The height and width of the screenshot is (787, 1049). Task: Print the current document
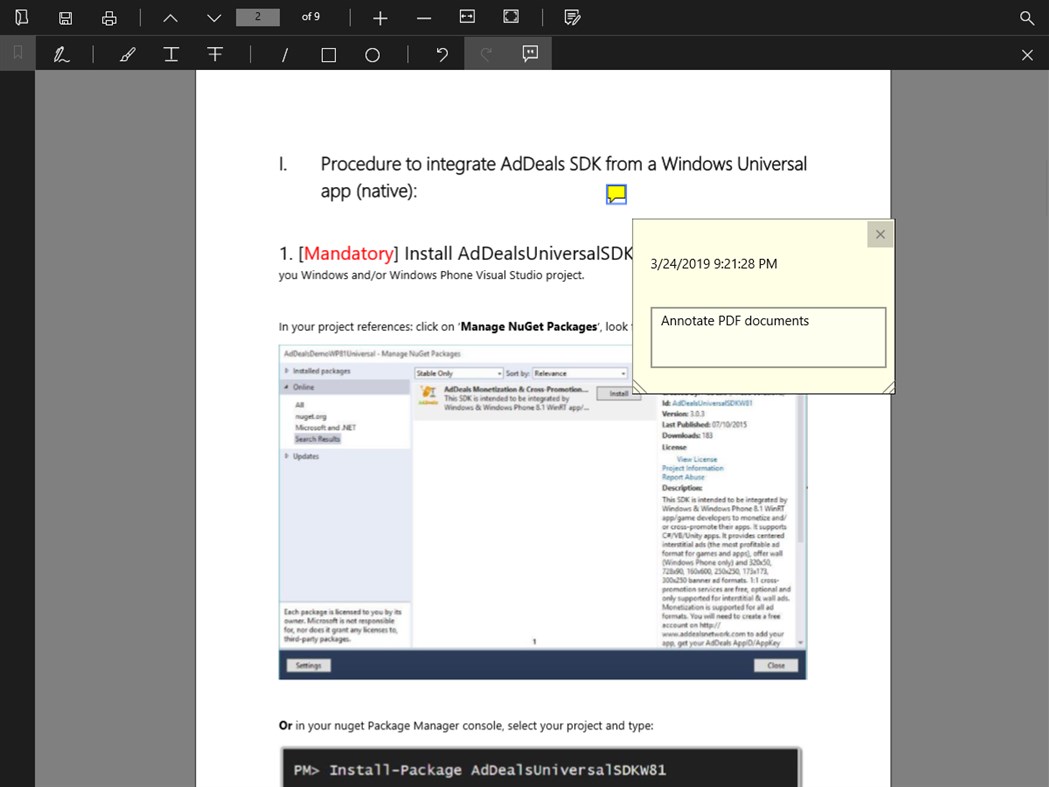click(109, 17)
